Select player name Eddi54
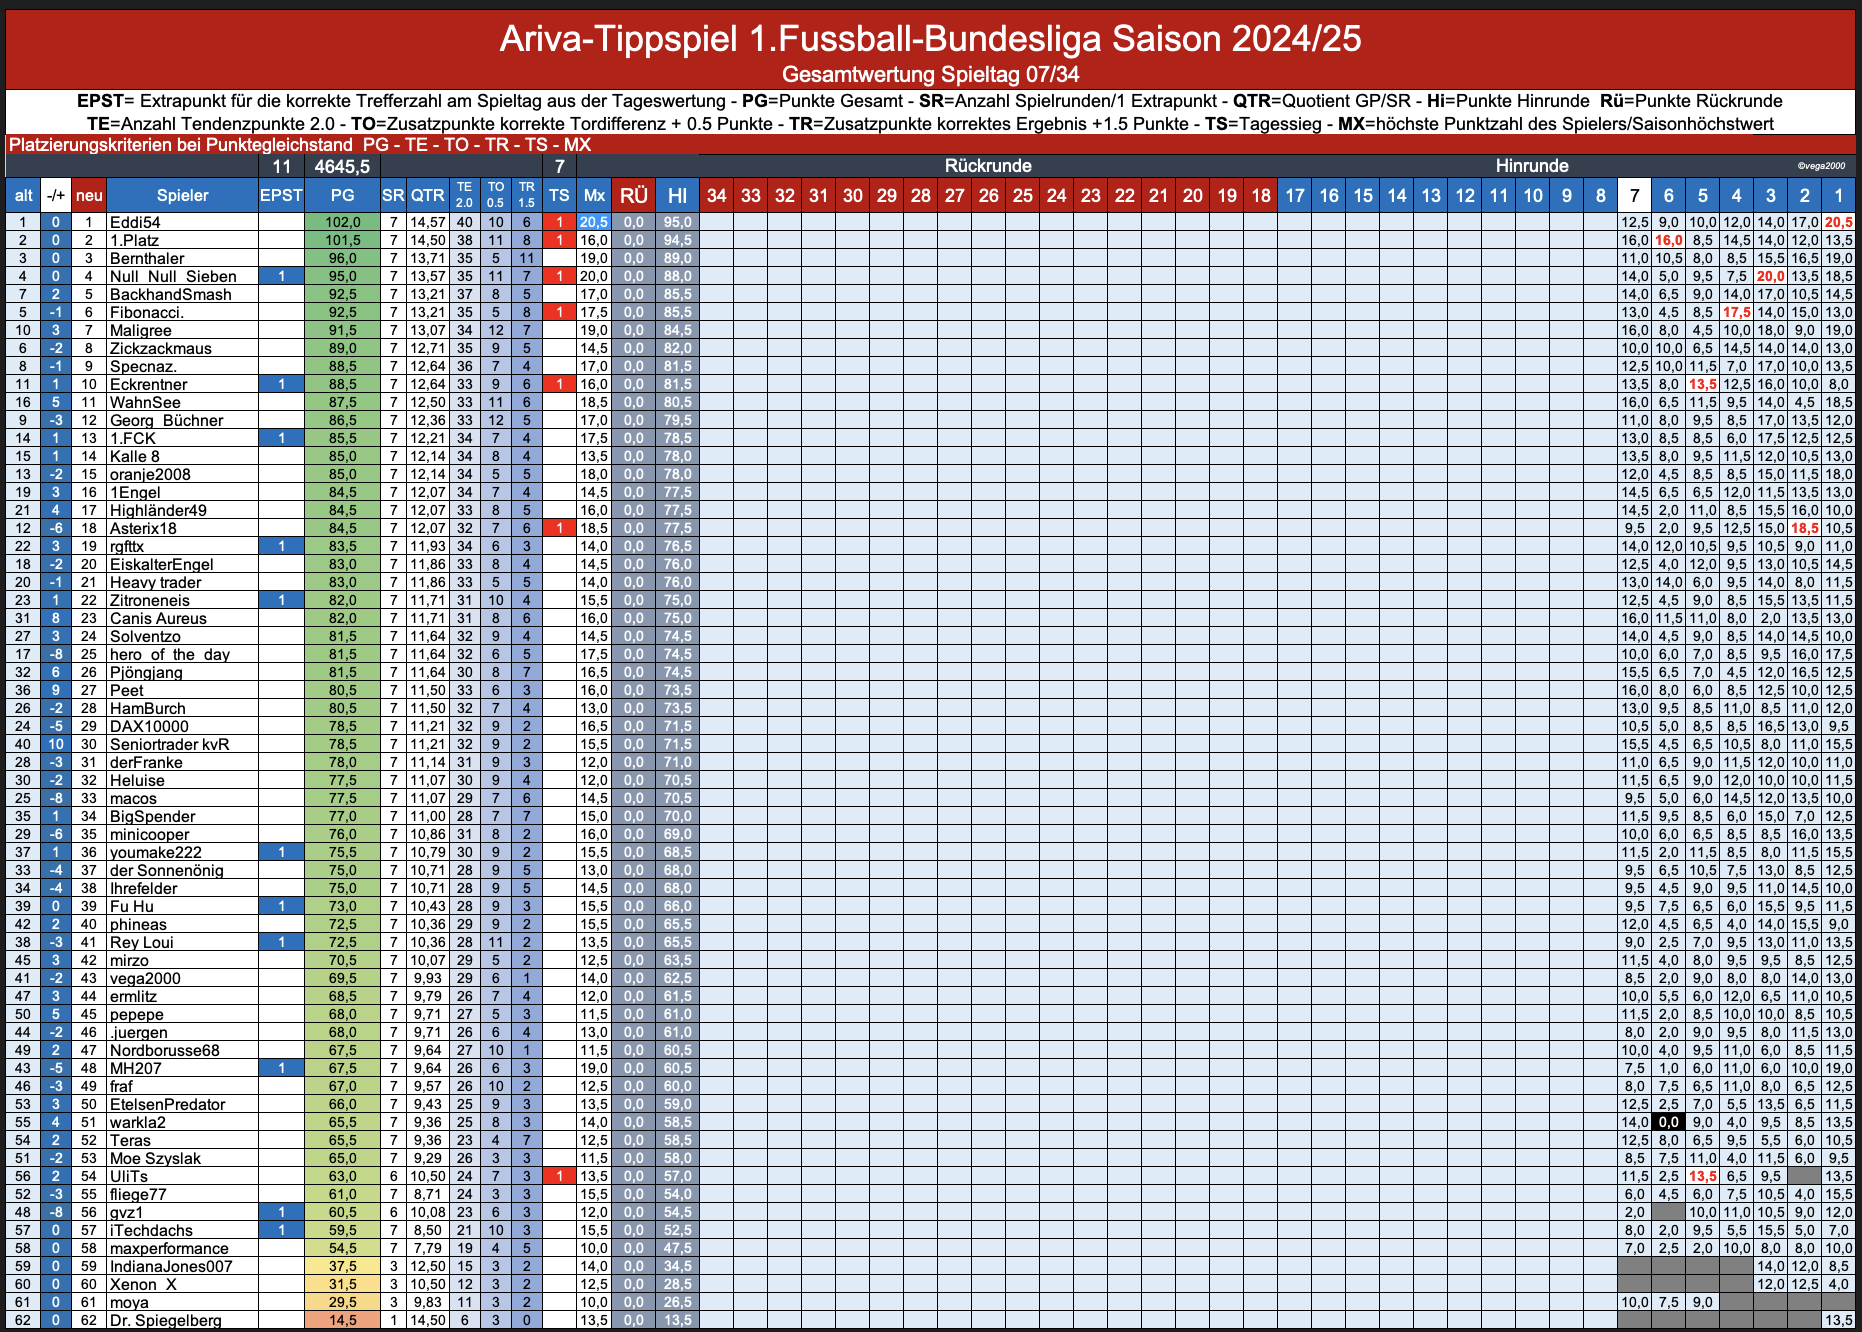 click(x=135, y=222)
